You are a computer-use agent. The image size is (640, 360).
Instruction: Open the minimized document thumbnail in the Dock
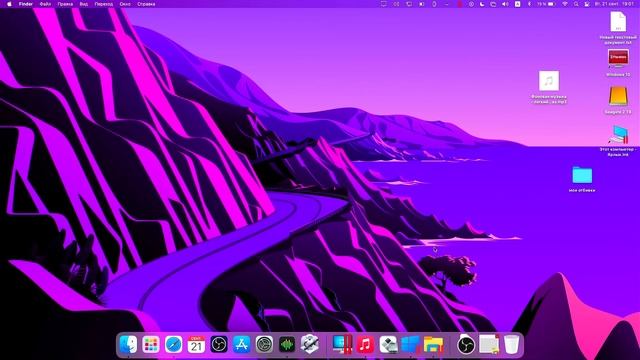[489, 344]
